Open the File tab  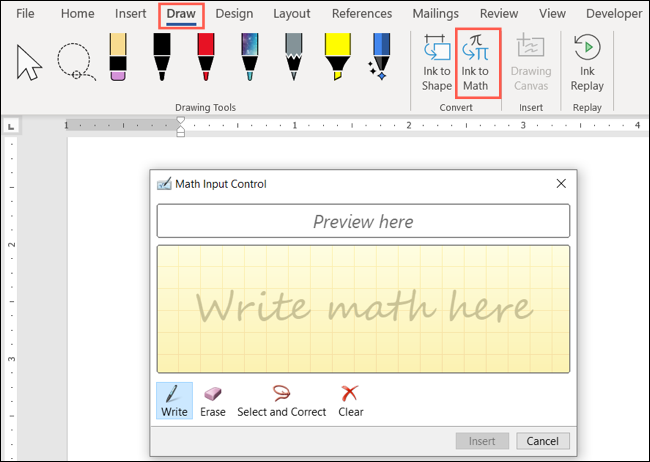click(25, 14)
